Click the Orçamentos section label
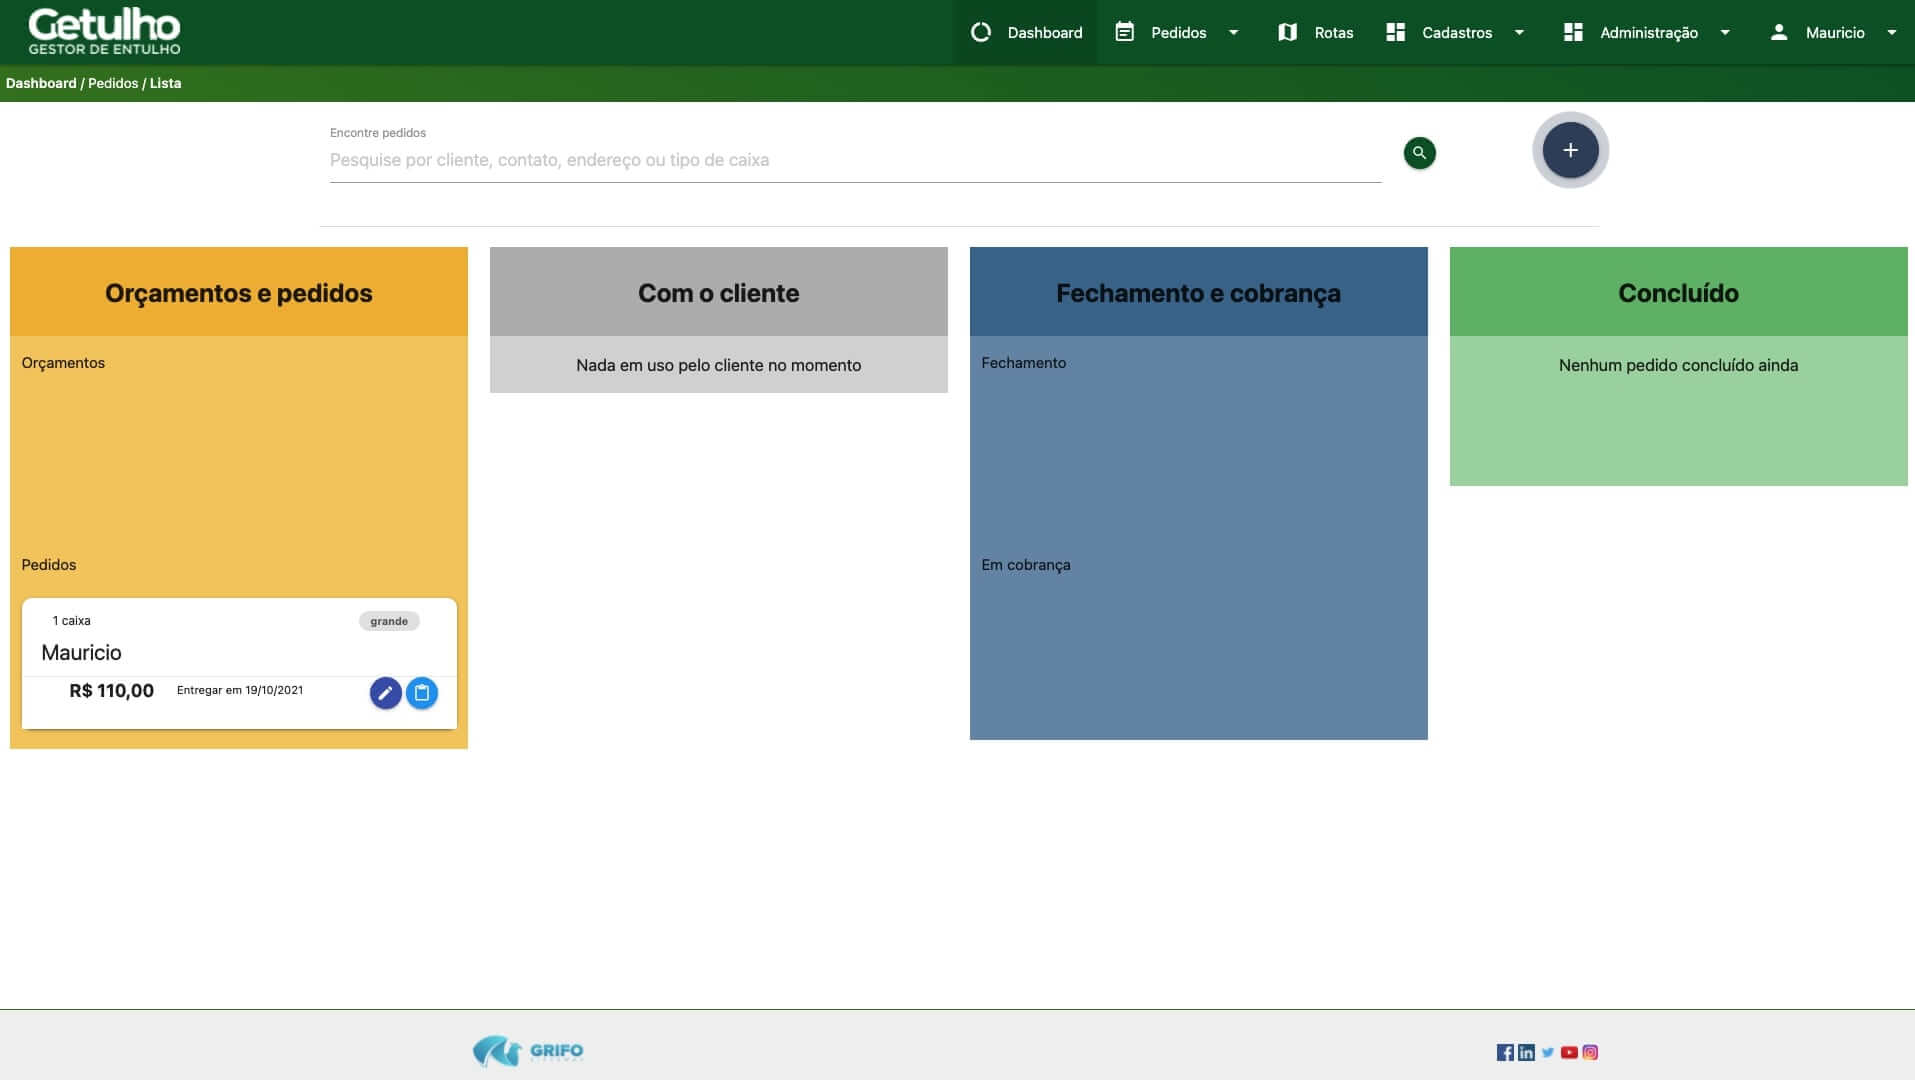Viewport: 1915px width, 1080px height. click(63, 363)
